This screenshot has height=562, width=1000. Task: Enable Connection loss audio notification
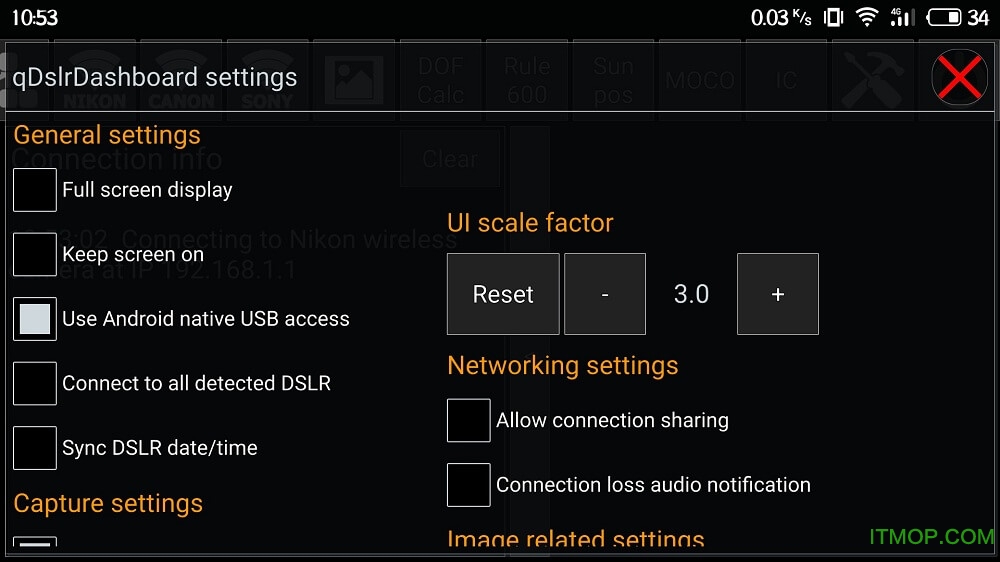coord(469,485)
